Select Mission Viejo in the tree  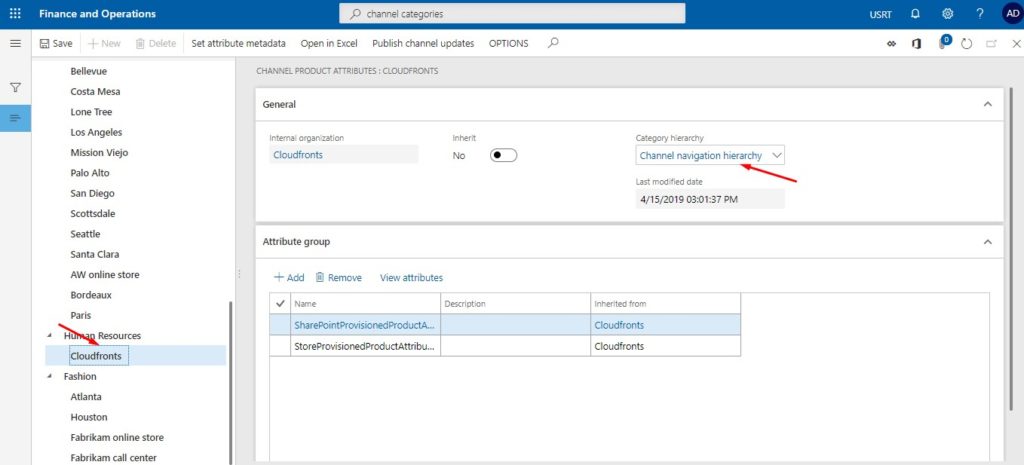pyautogui.click(x=99, y=152)
